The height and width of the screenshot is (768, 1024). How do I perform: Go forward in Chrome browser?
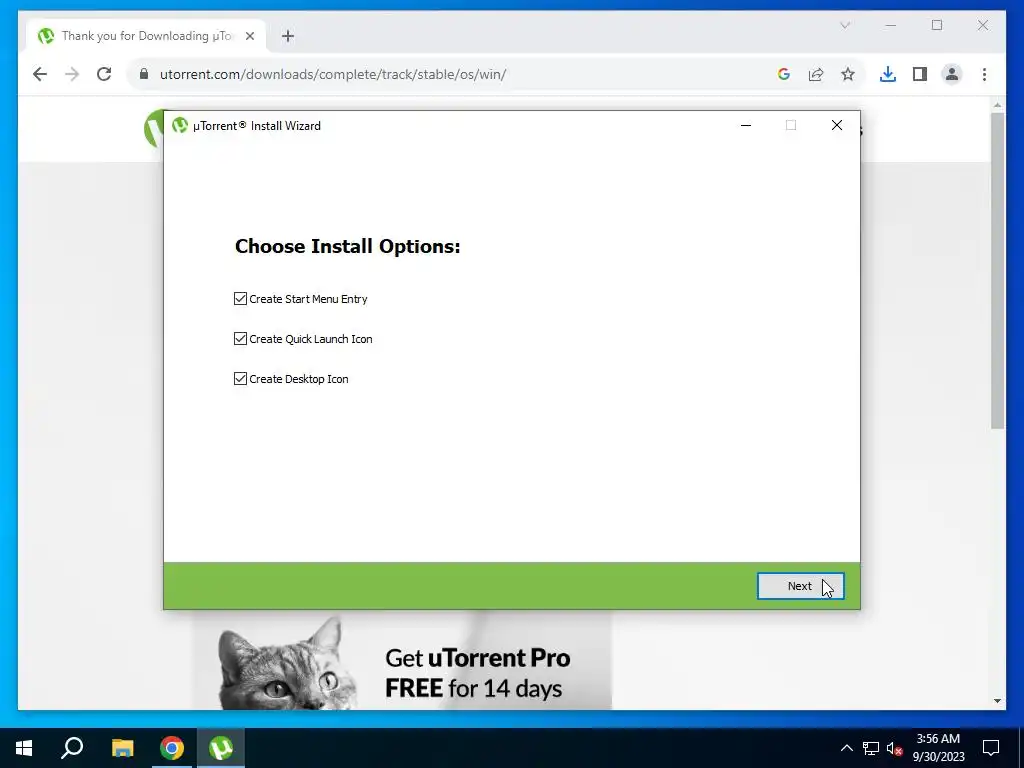click(x=72, y=74)
